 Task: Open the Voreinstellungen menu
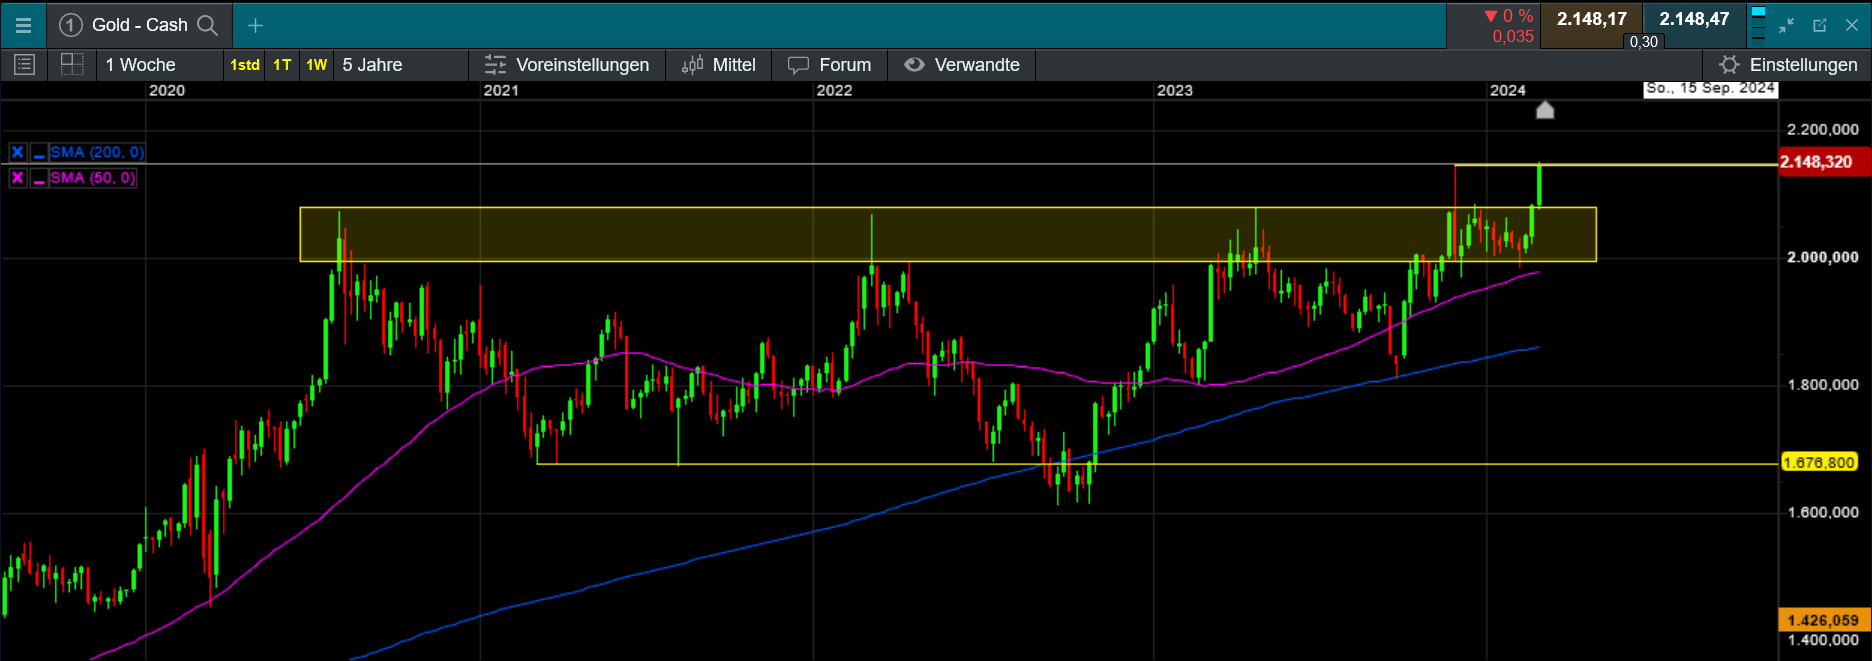tap(567, 65)
